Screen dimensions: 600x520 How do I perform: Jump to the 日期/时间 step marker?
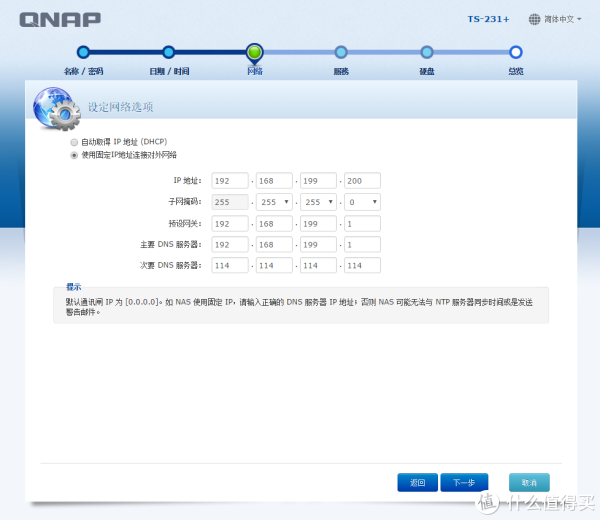coord(169,52)
